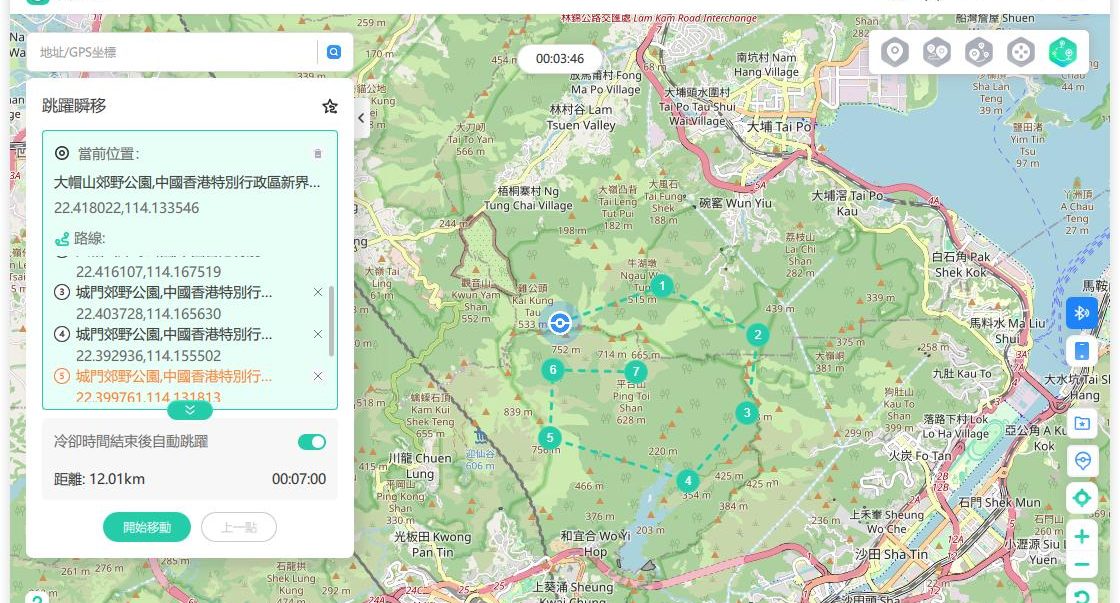Remove route point 4 with its X
This screenshot has width=1120, height=603.
[x=318, y=334]
